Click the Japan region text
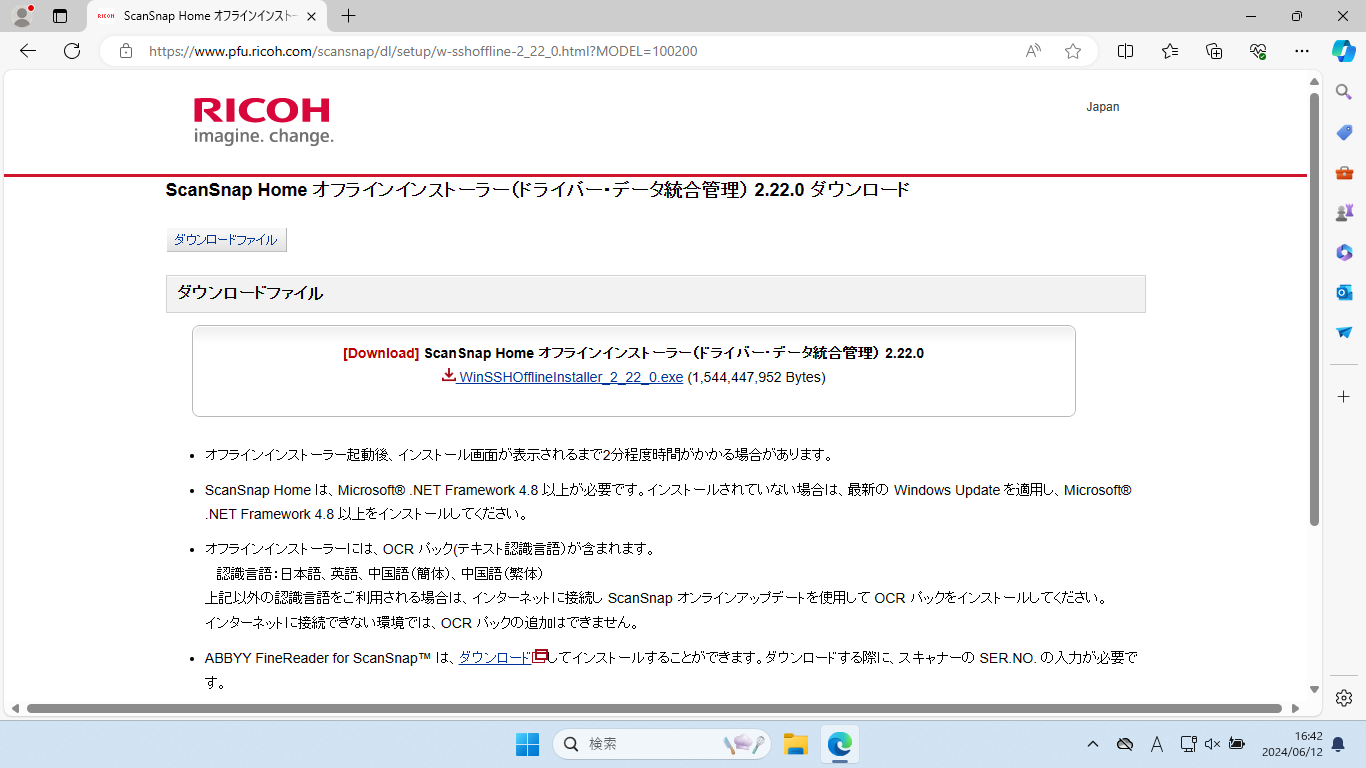The image size is (1366, 768). click(1103, 107)
